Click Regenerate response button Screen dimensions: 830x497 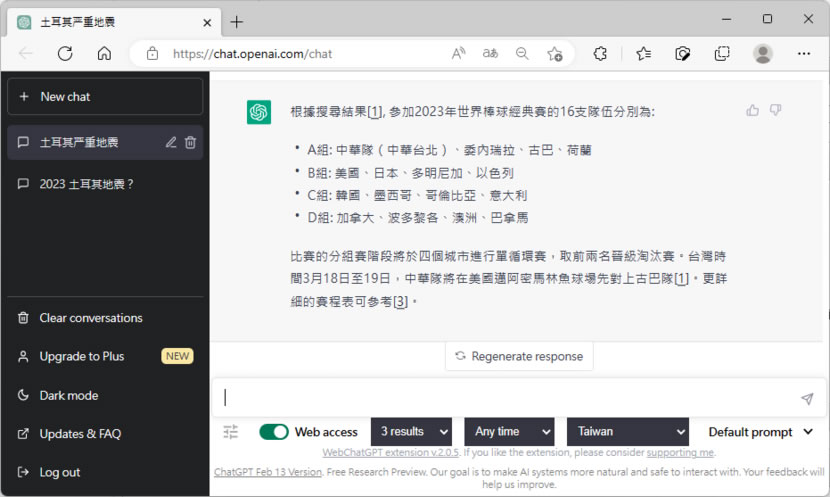click(x=519, y=356)
